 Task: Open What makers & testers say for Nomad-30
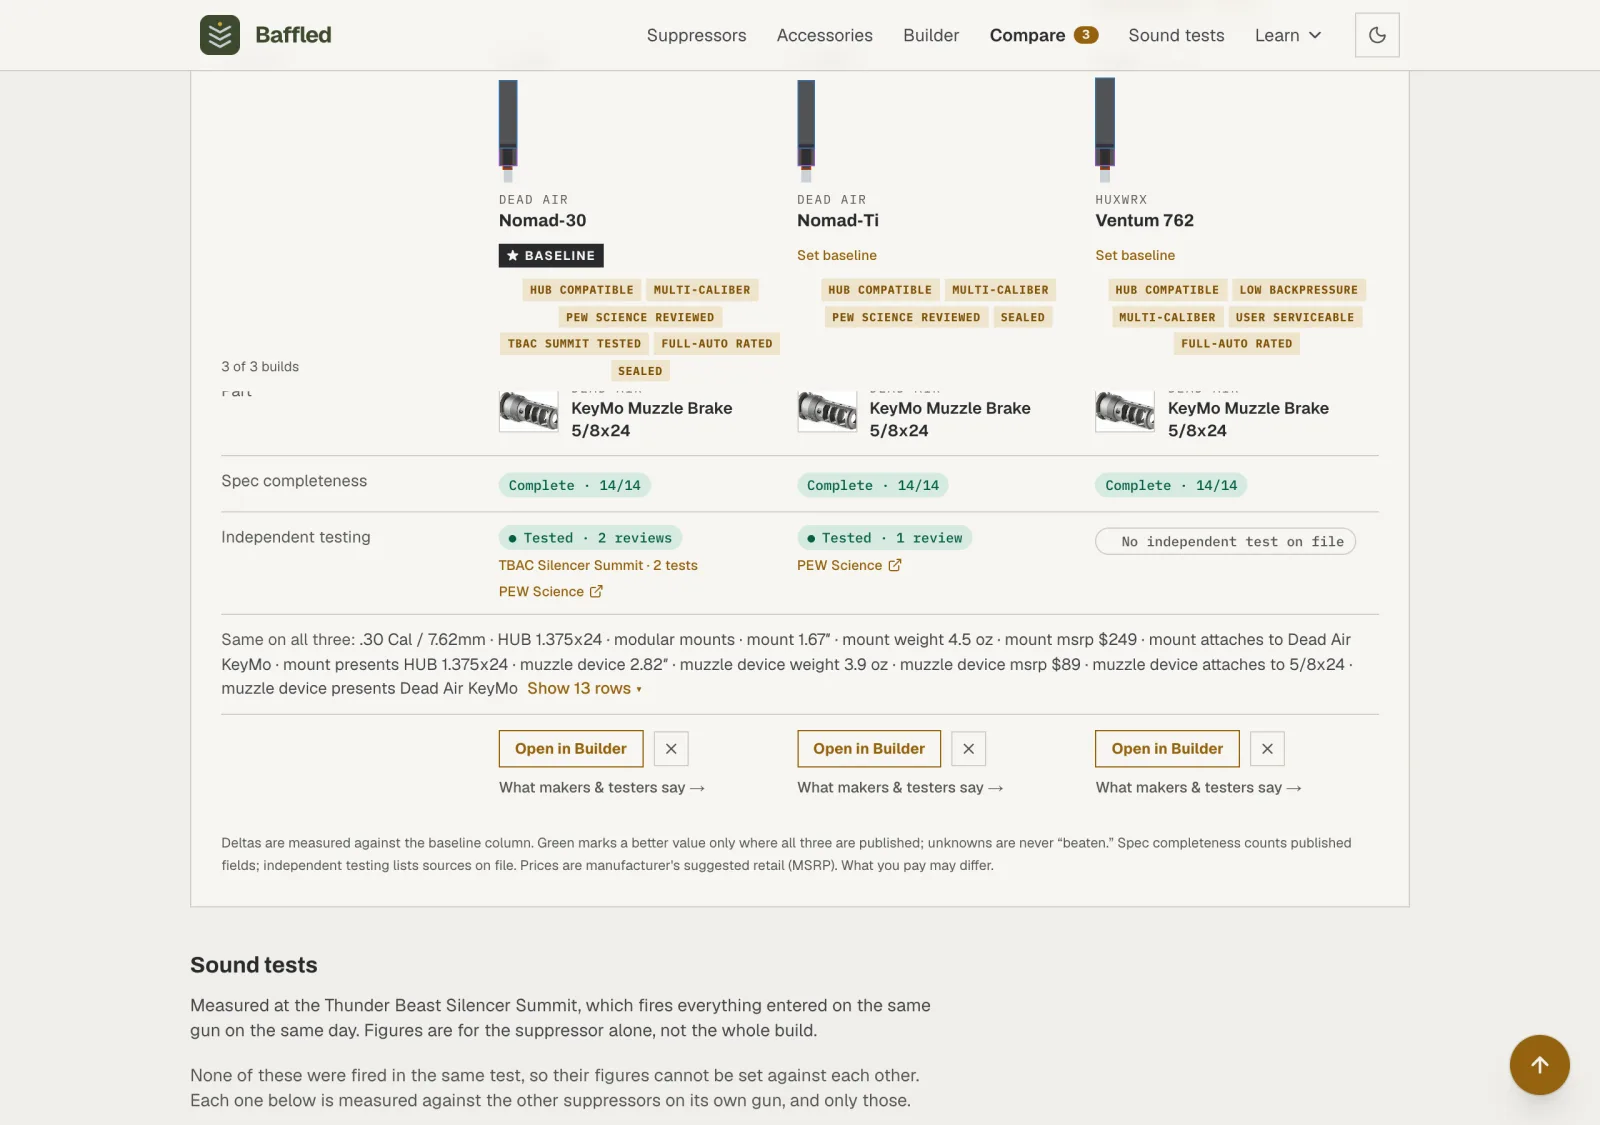[602, 787]
